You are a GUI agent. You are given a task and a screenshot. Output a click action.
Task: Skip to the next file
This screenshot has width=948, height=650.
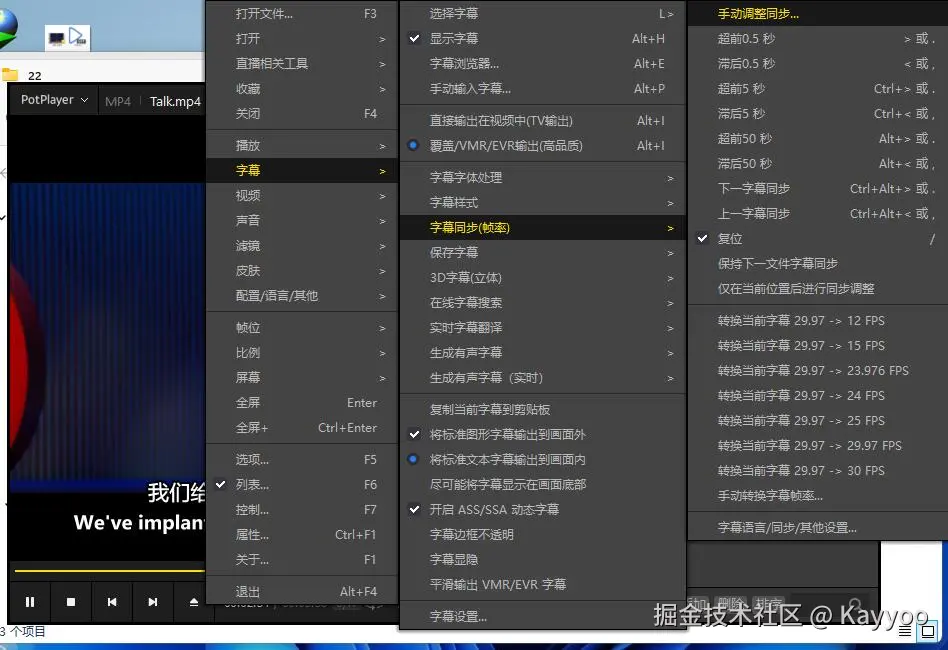[x=152, y=602]
